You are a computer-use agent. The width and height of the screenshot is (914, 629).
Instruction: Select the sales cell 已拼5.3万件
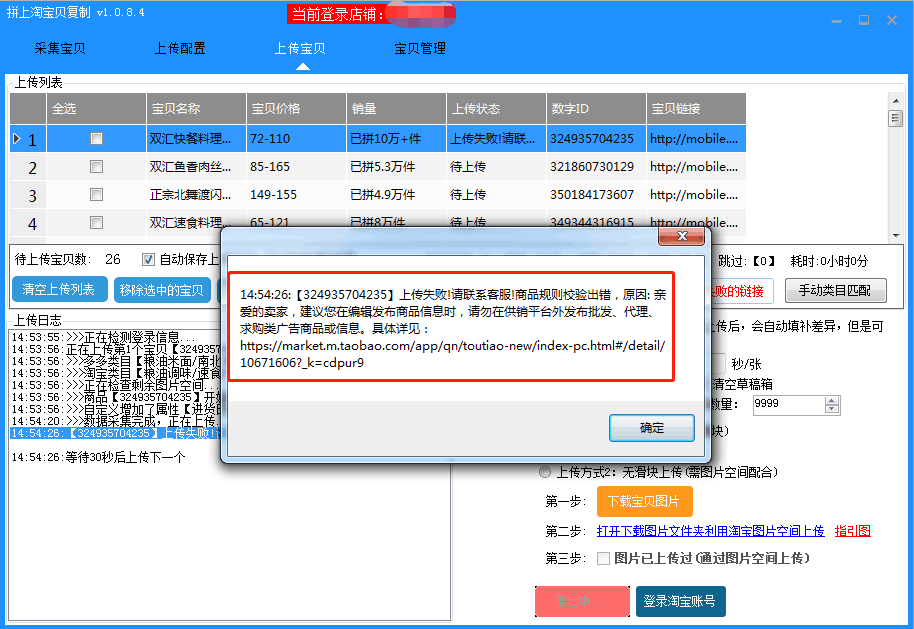396,167
